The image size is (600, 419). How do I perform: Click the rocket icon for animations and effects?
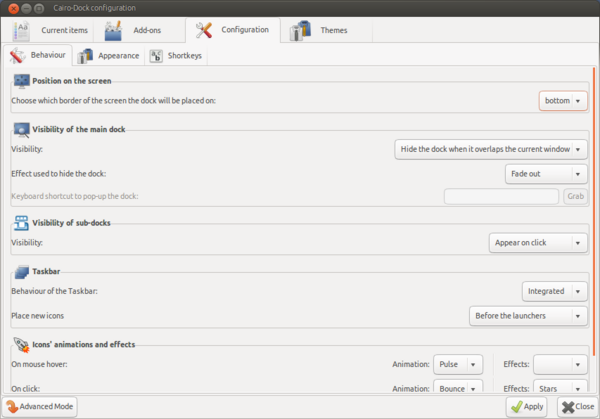[21, 344]
